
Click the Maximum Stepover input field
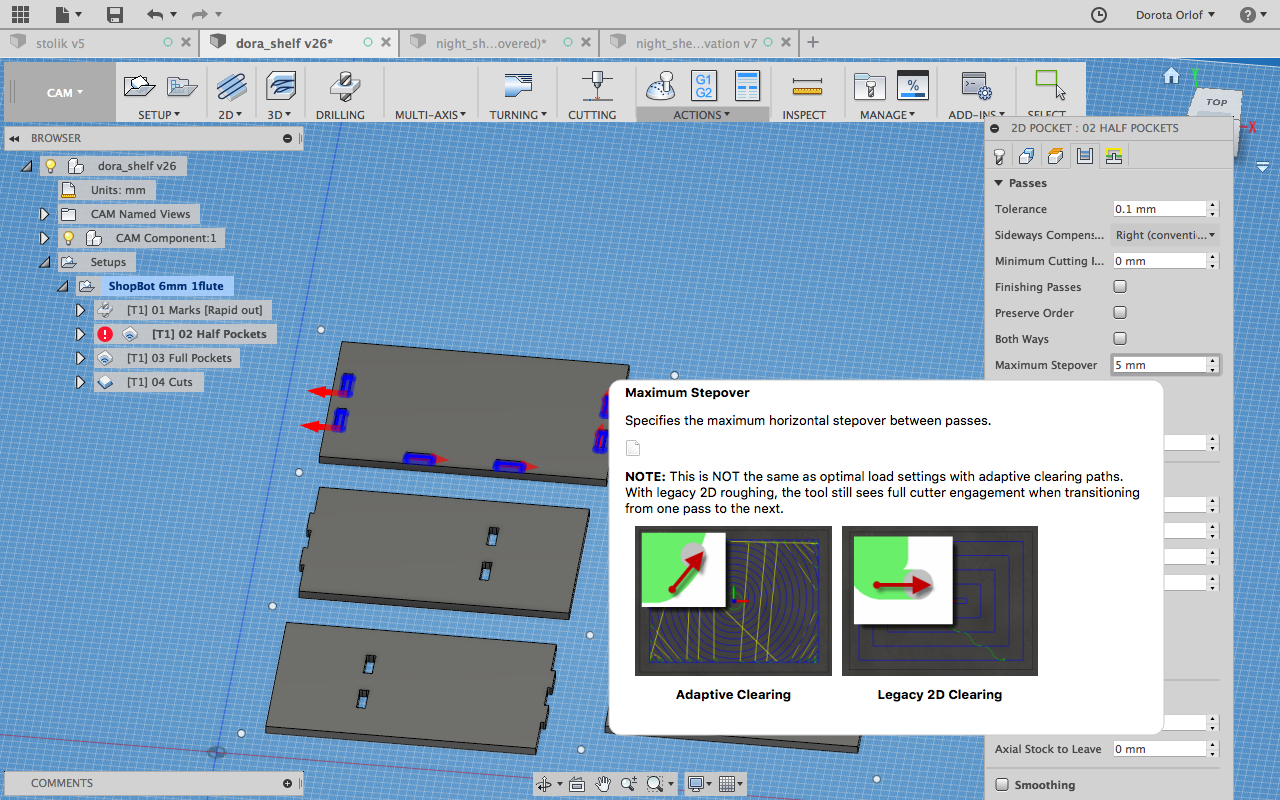tap(1160, 365)
